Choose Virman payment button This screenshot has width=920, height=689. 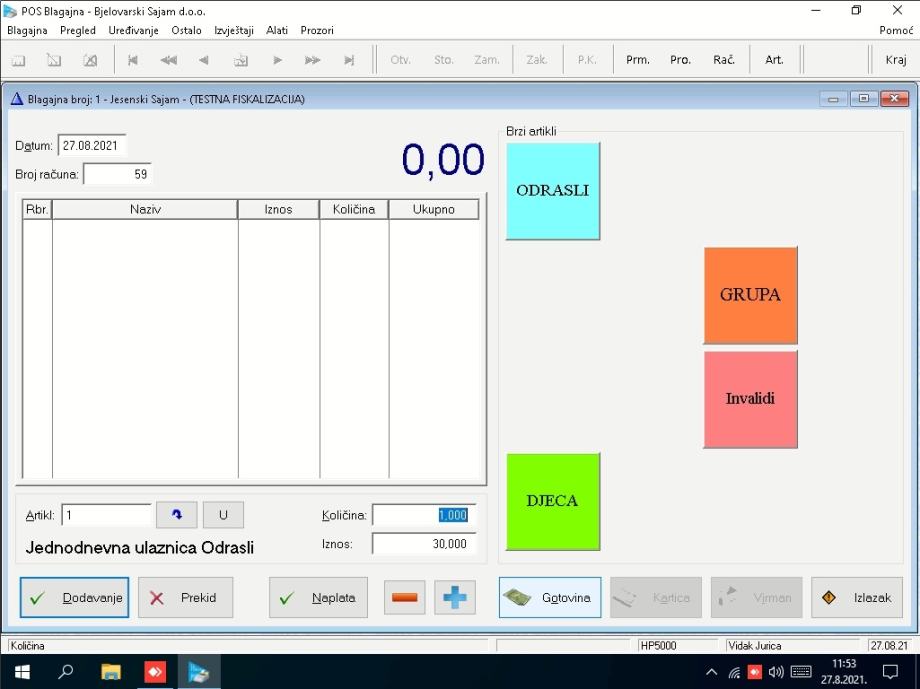point(756,597)
